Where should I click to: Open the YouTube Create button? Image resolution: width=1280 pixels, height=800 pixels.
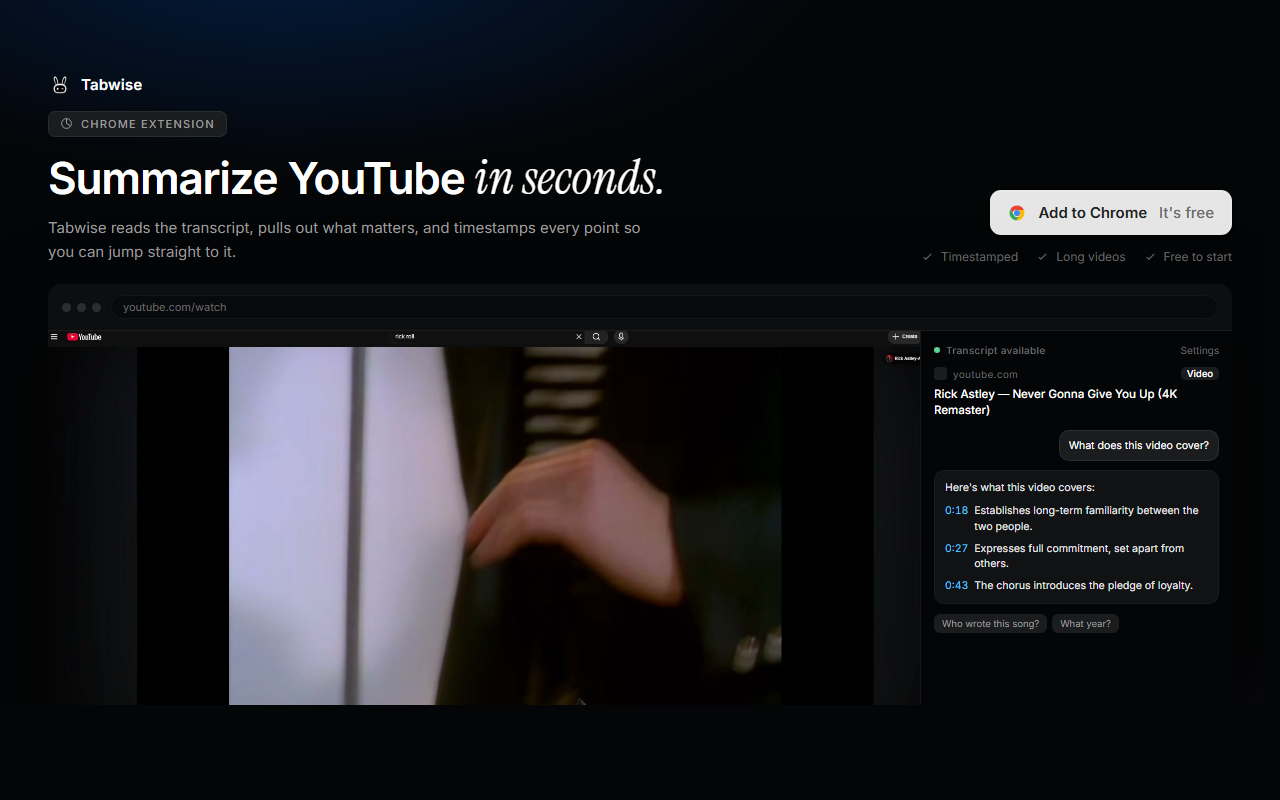[x=904, y=337]
